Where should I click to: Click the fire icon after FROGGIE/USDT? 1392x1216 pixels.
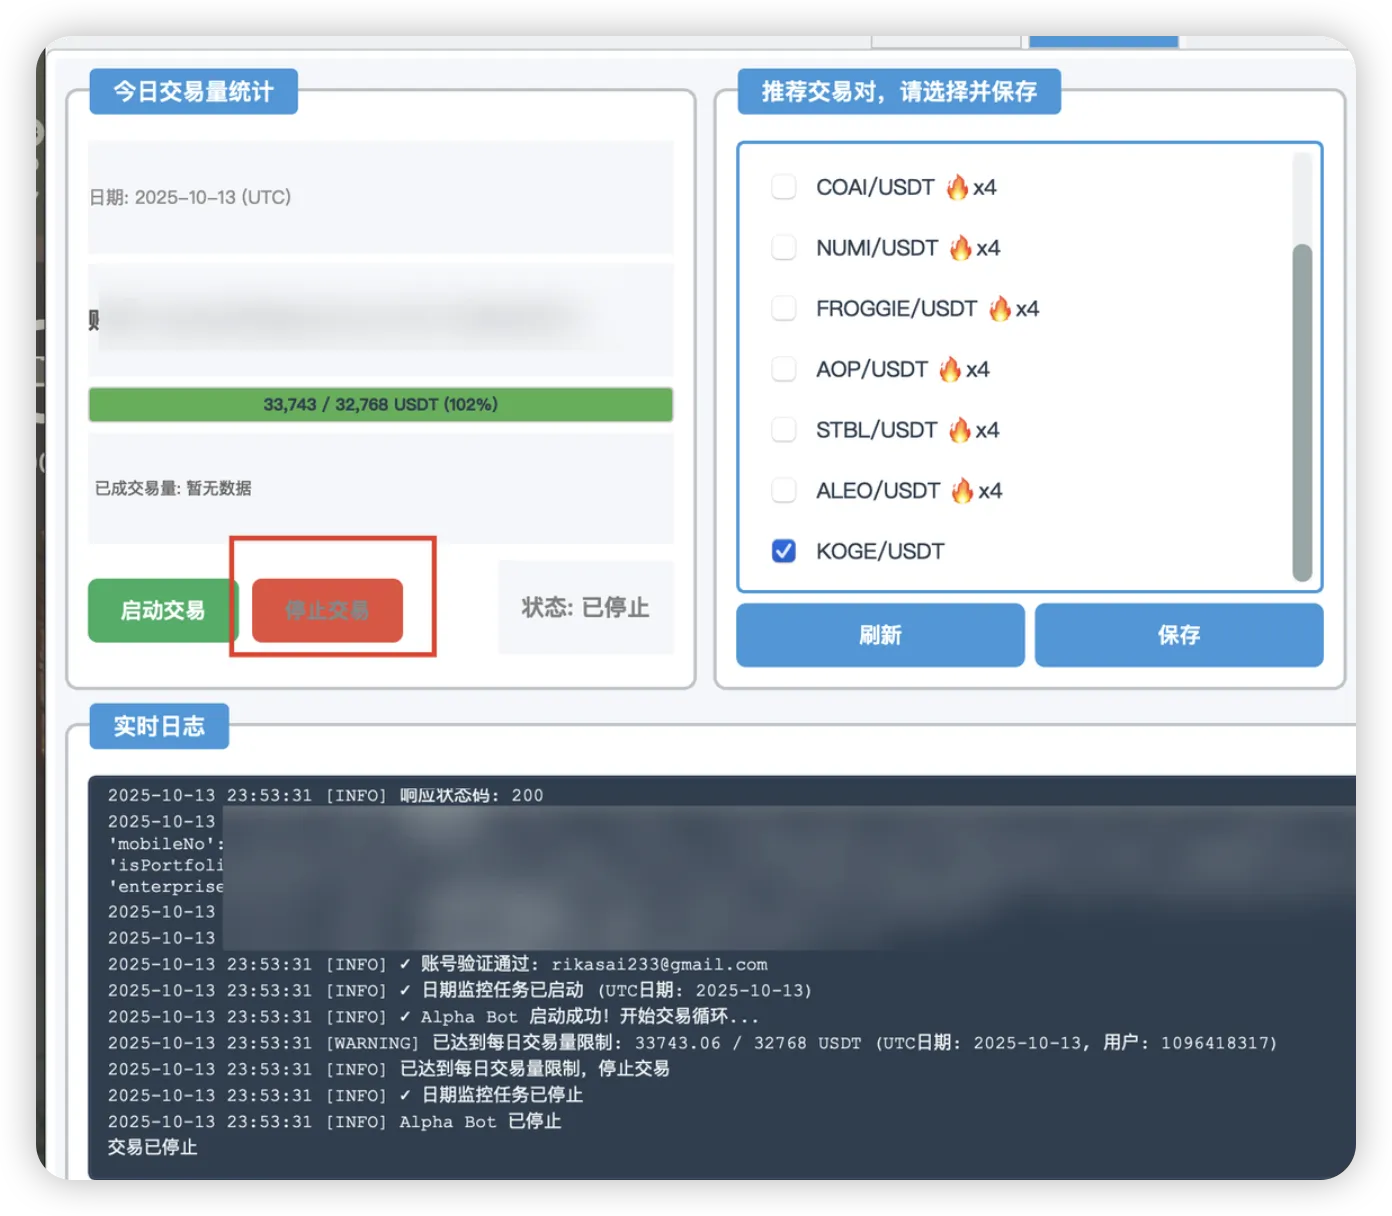click(x=999, y=309)
